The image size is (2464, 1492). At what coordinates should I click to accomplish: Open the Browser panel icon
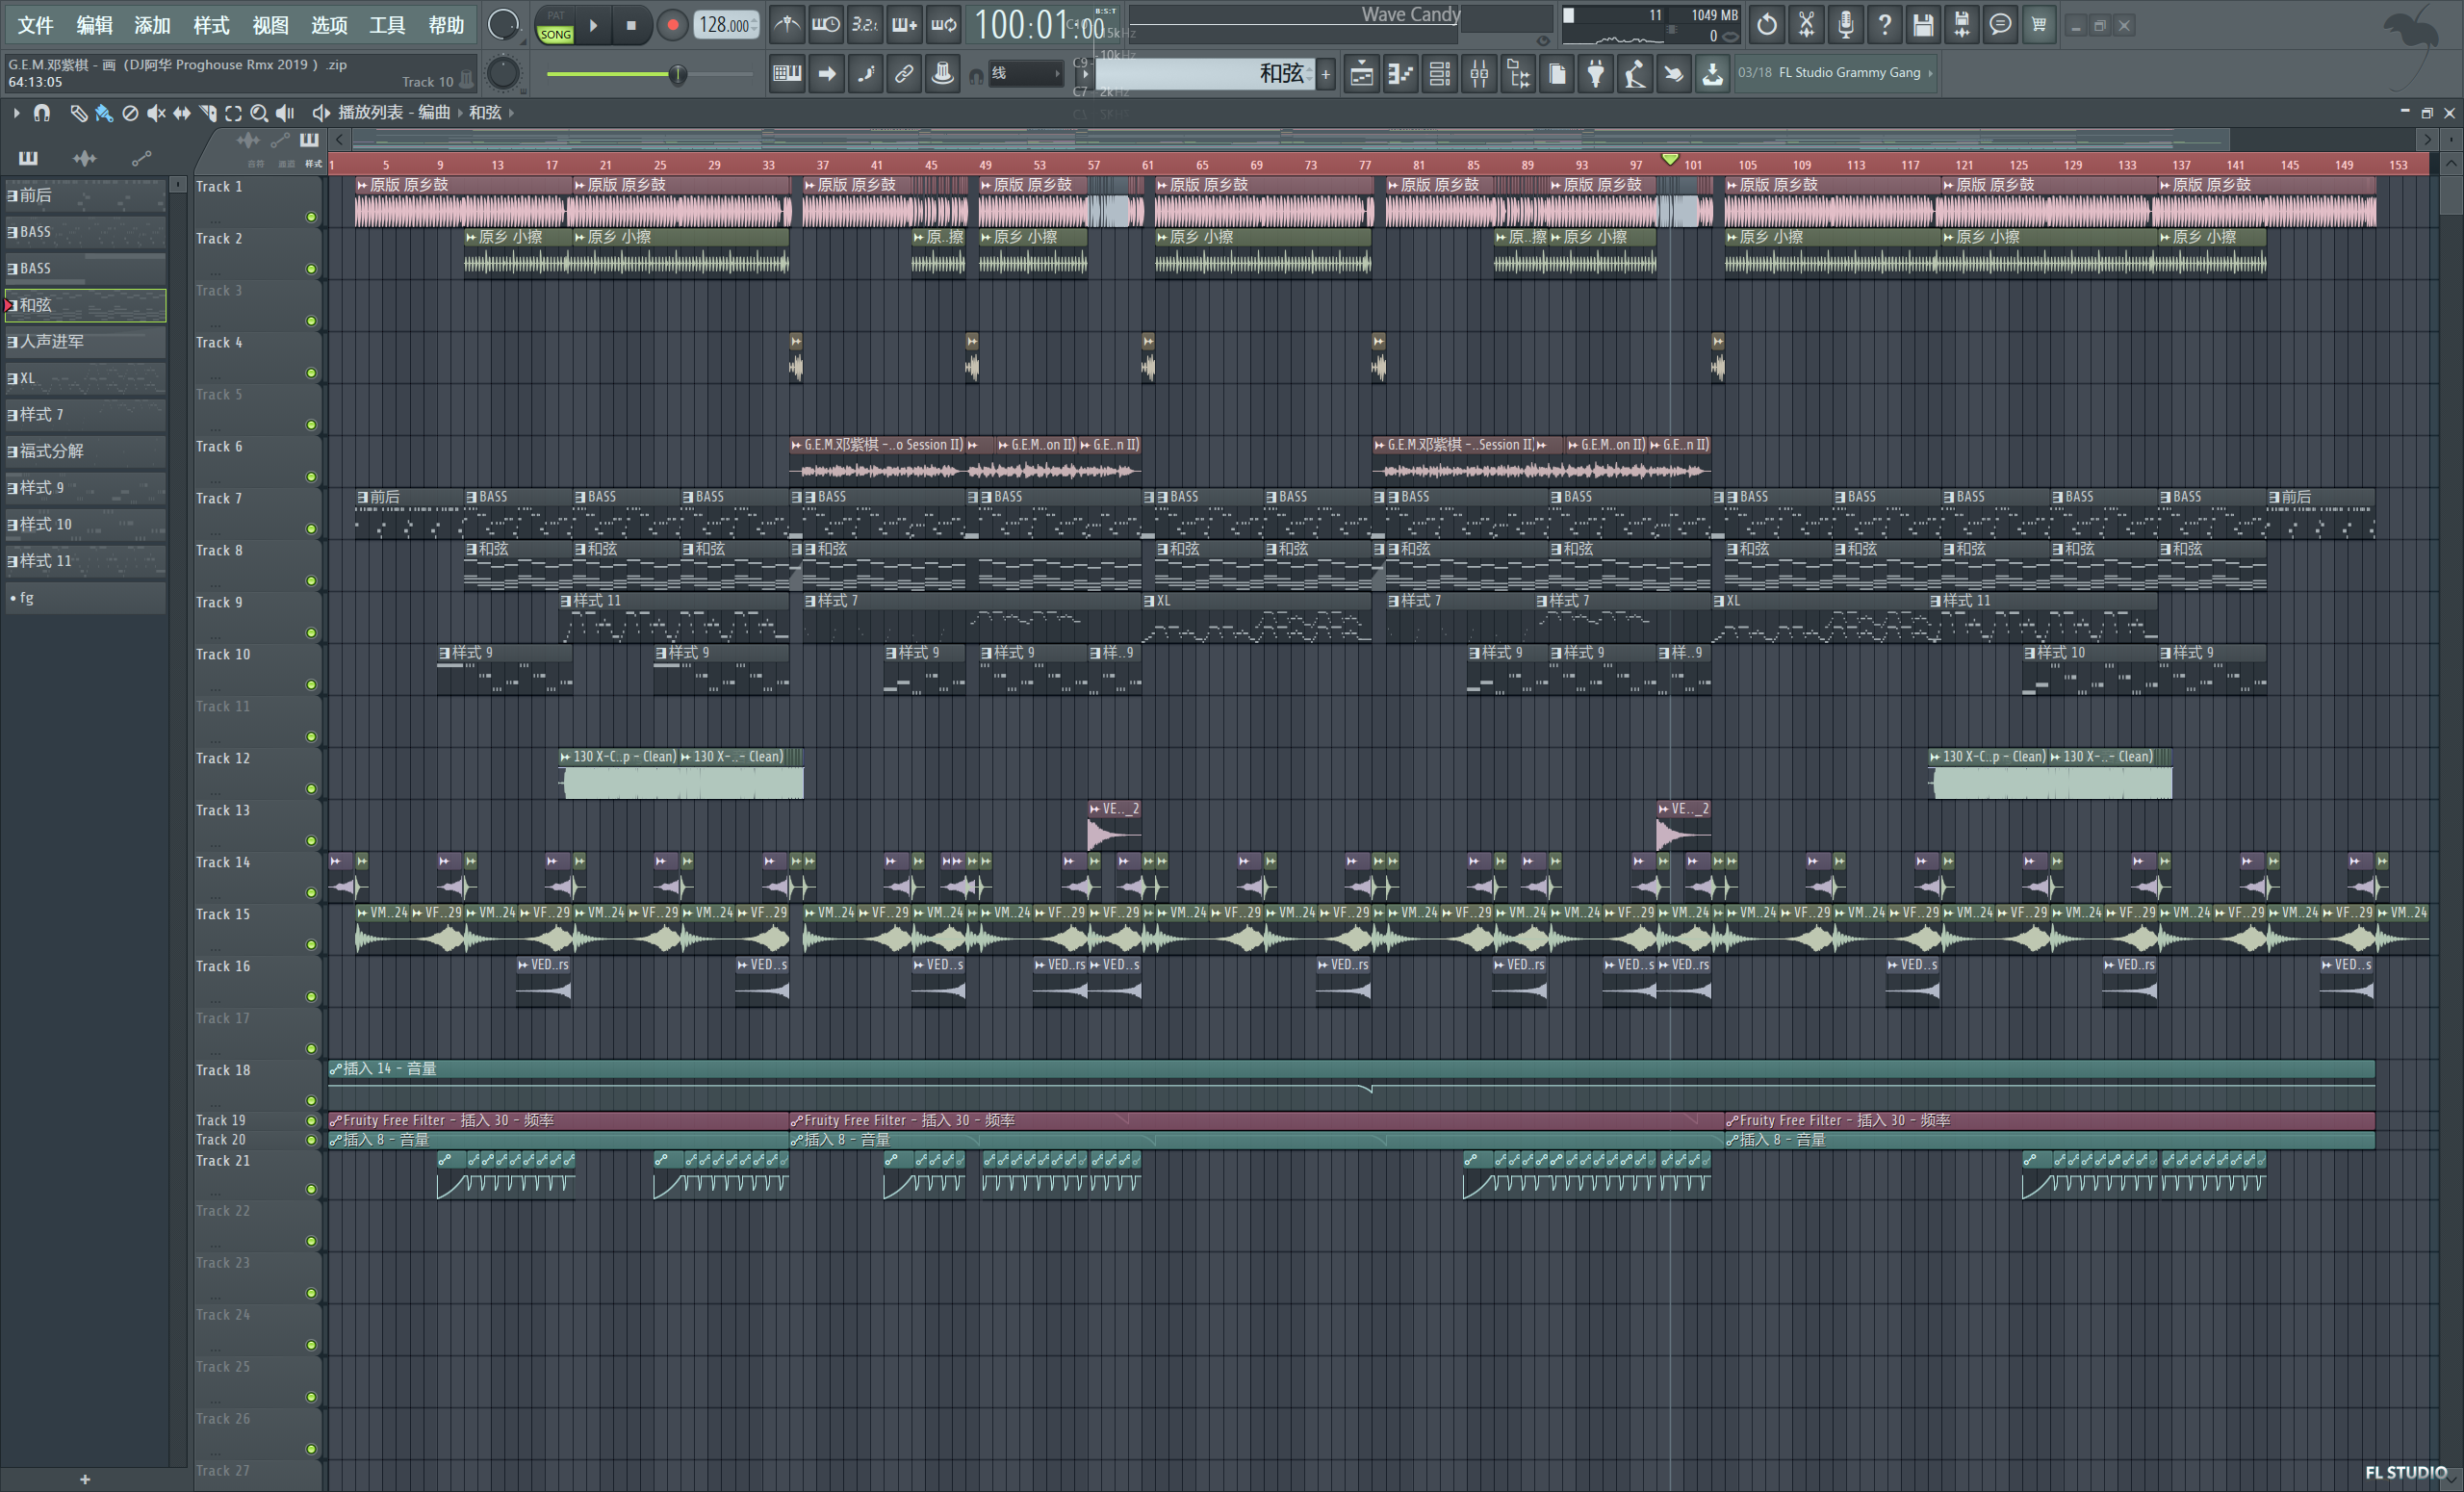(1518, 73)
